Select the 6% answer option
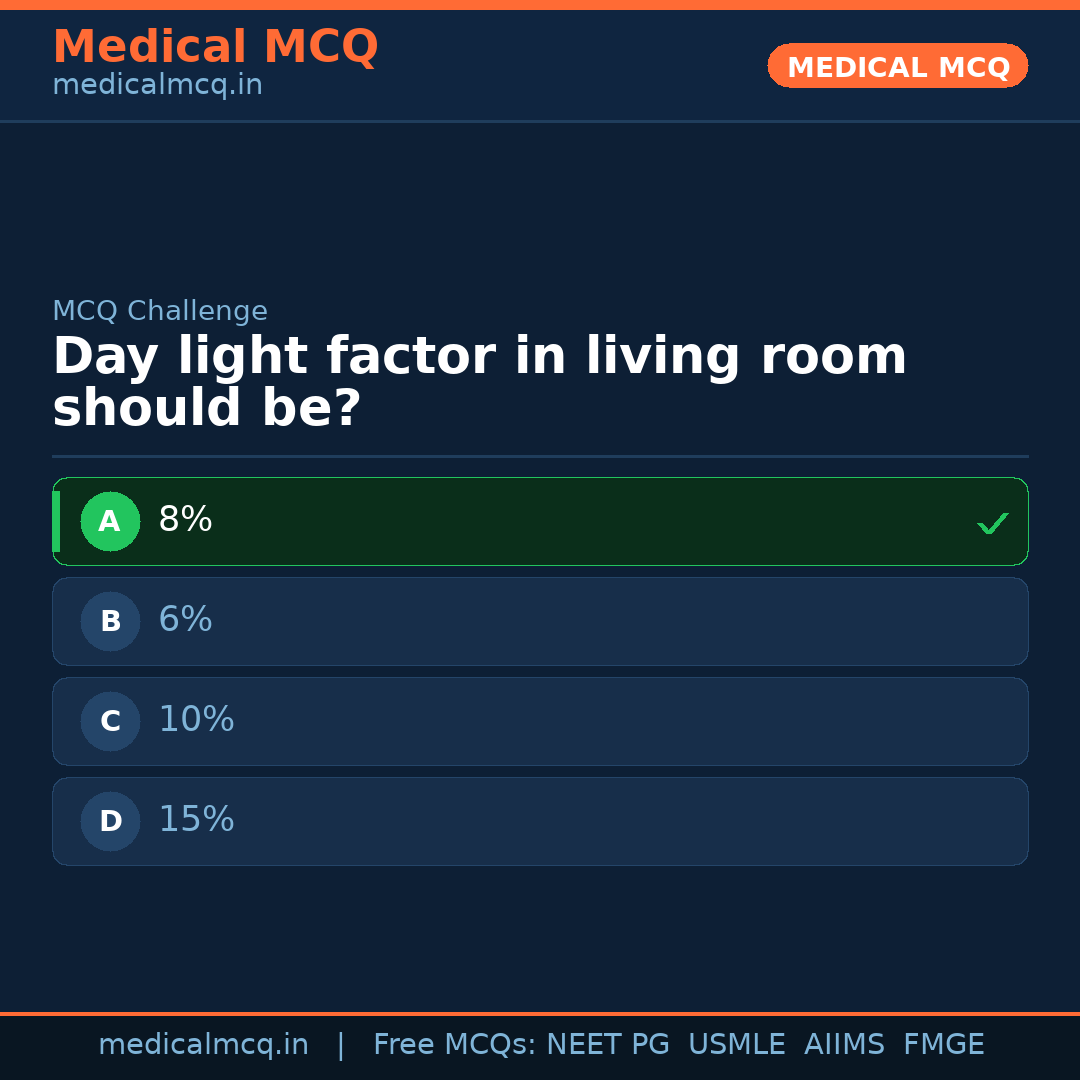 (540, 621)
